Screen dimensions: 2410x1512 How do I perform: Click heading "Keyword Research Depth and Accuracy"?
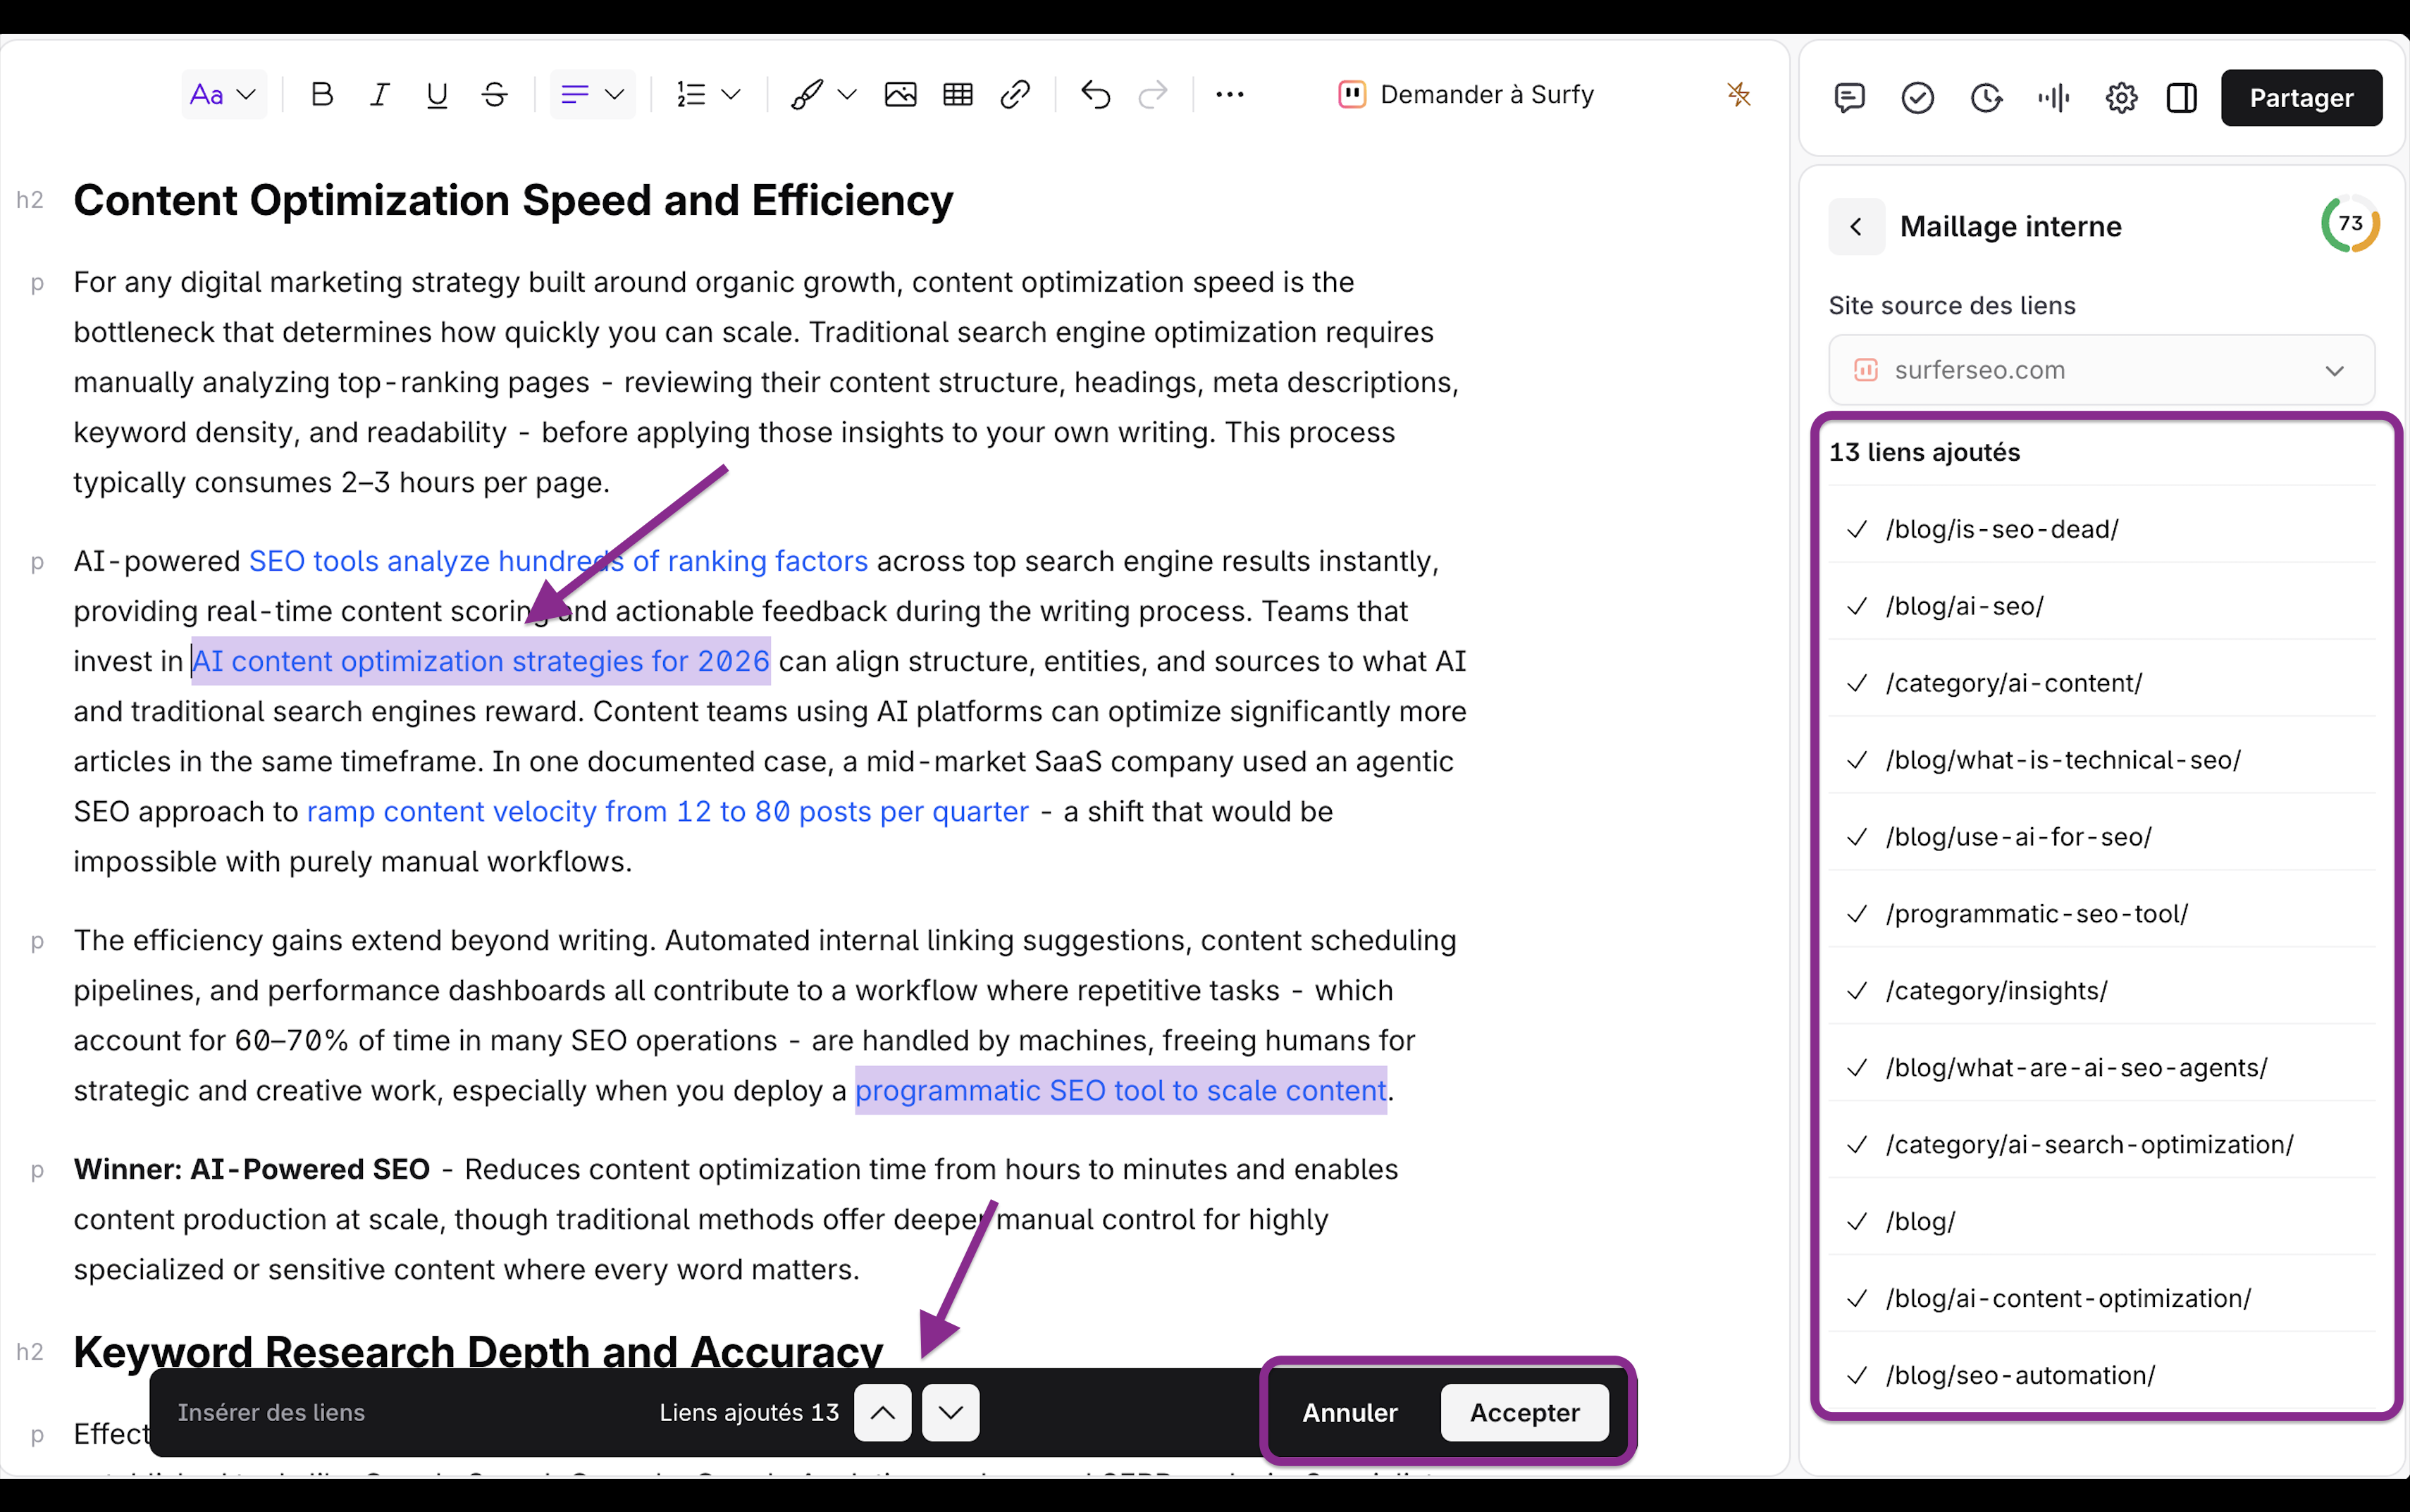[478, 1351]
